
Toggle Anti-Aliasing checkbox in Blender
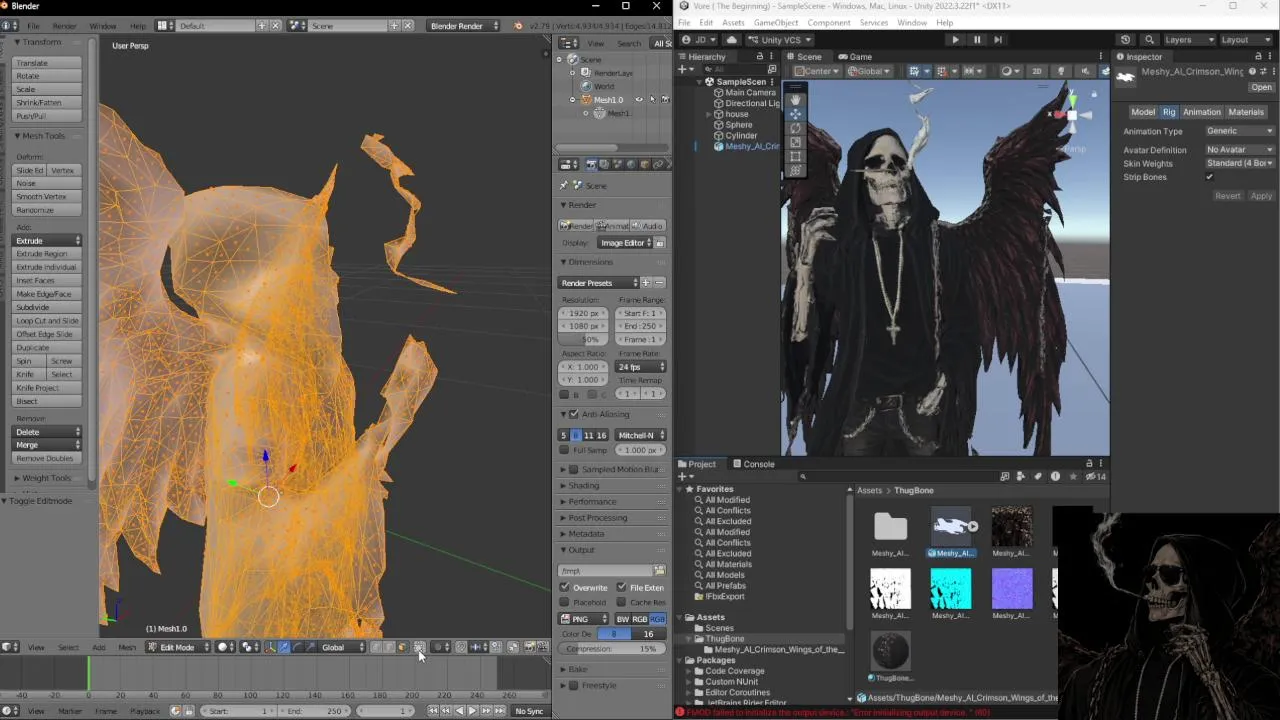[x=573, y=414]
